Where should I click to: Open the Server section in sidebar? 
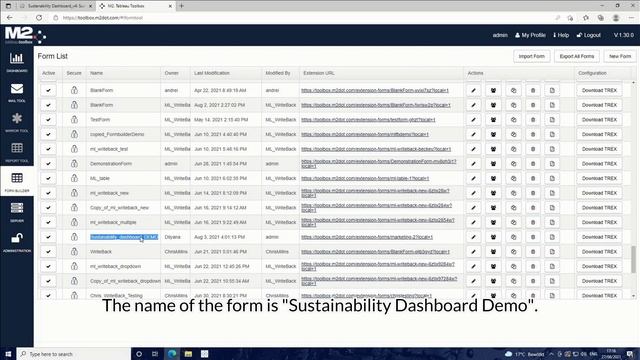pos(17,212)
